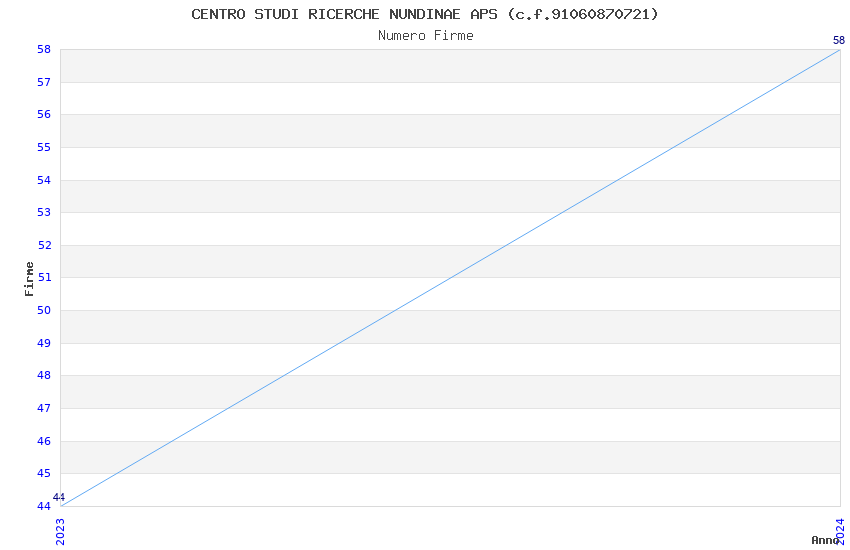The height and width of the screenshot is (550, 850).
Task: Click the y-axis label 55
Action: [44, 147]
